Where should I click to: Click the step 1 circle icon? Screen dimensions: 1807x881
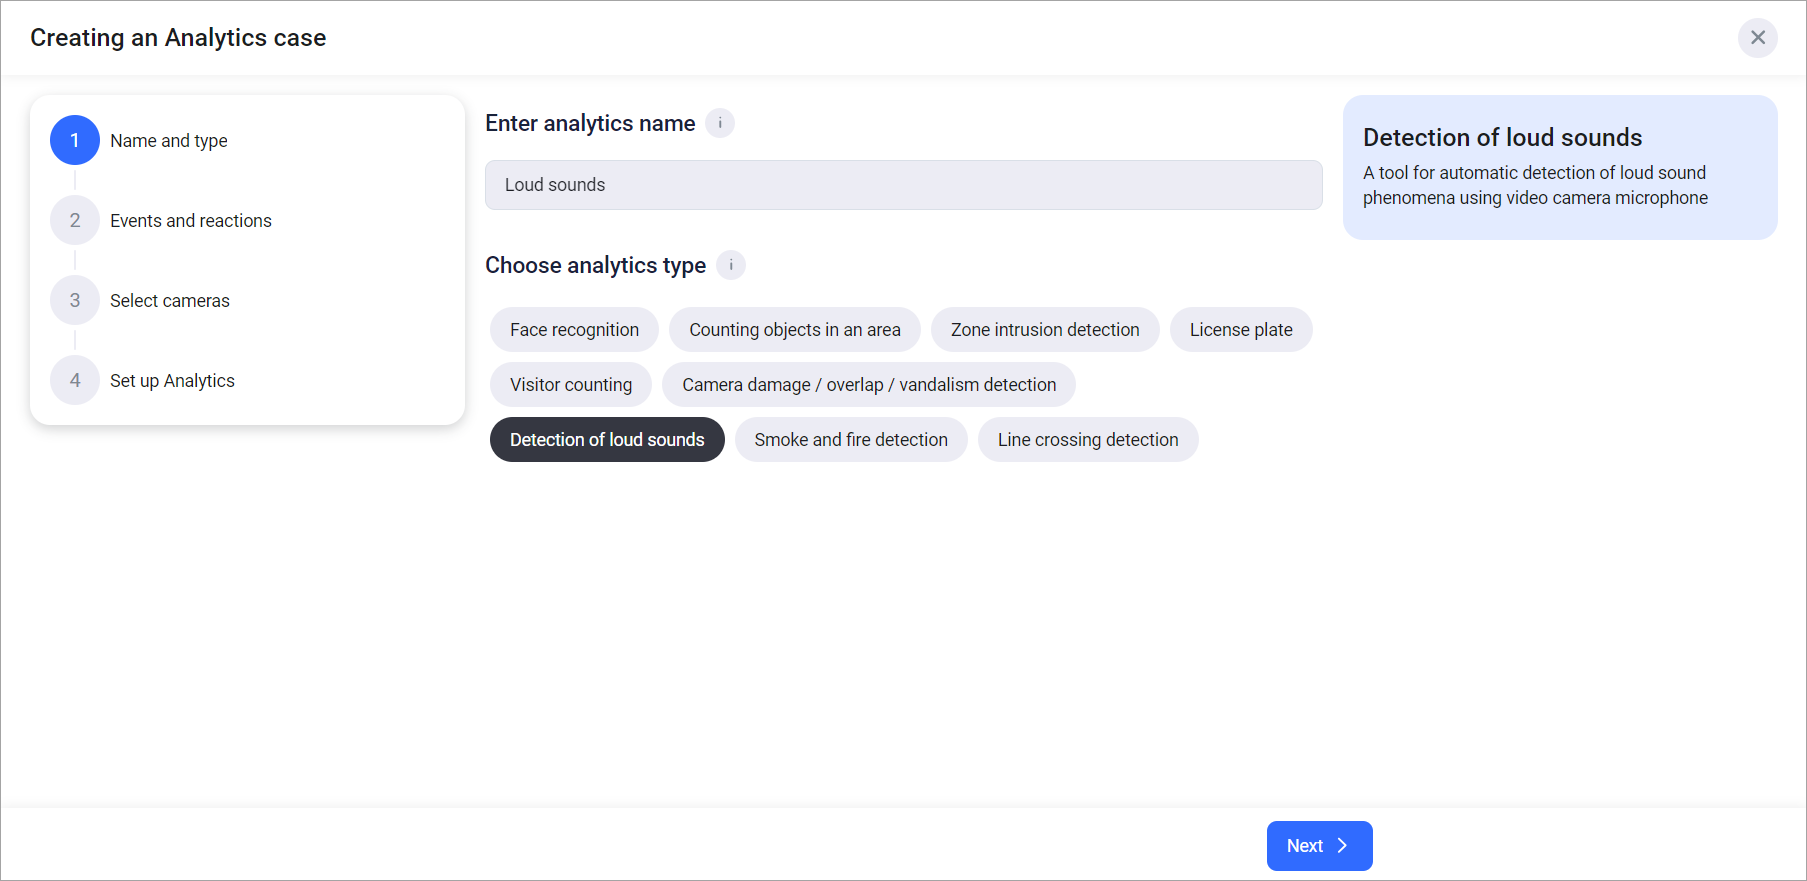(x=75, y=140)
